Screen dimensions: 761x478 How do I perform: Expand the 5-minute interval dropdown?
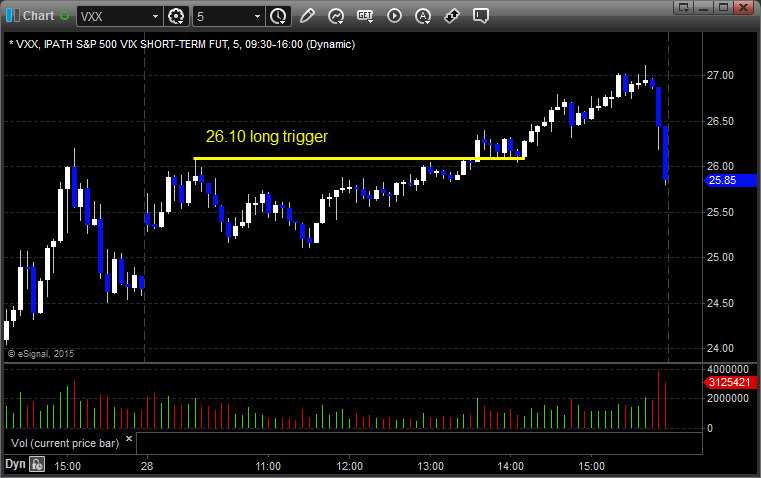tap(257, 16)
